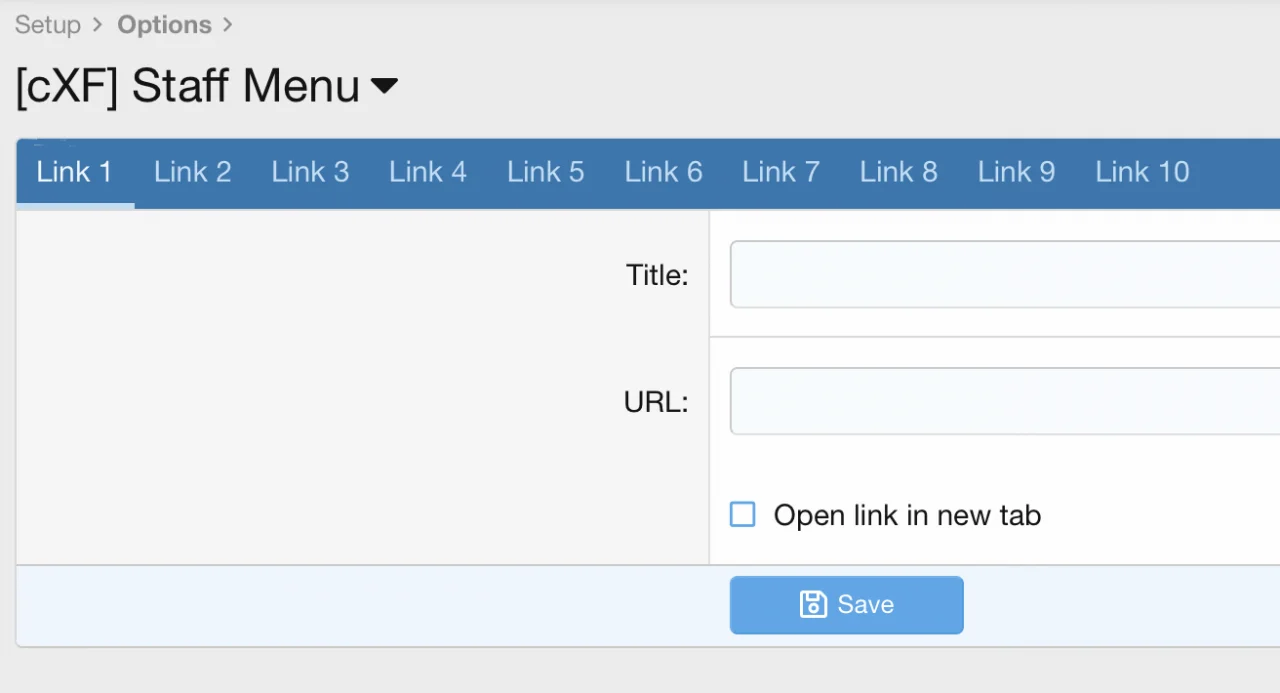Image resolution: width=1280 pixels, height=693 pixels.
Task: Switch to the Link 9 tab
Action: pos(1017,172)
